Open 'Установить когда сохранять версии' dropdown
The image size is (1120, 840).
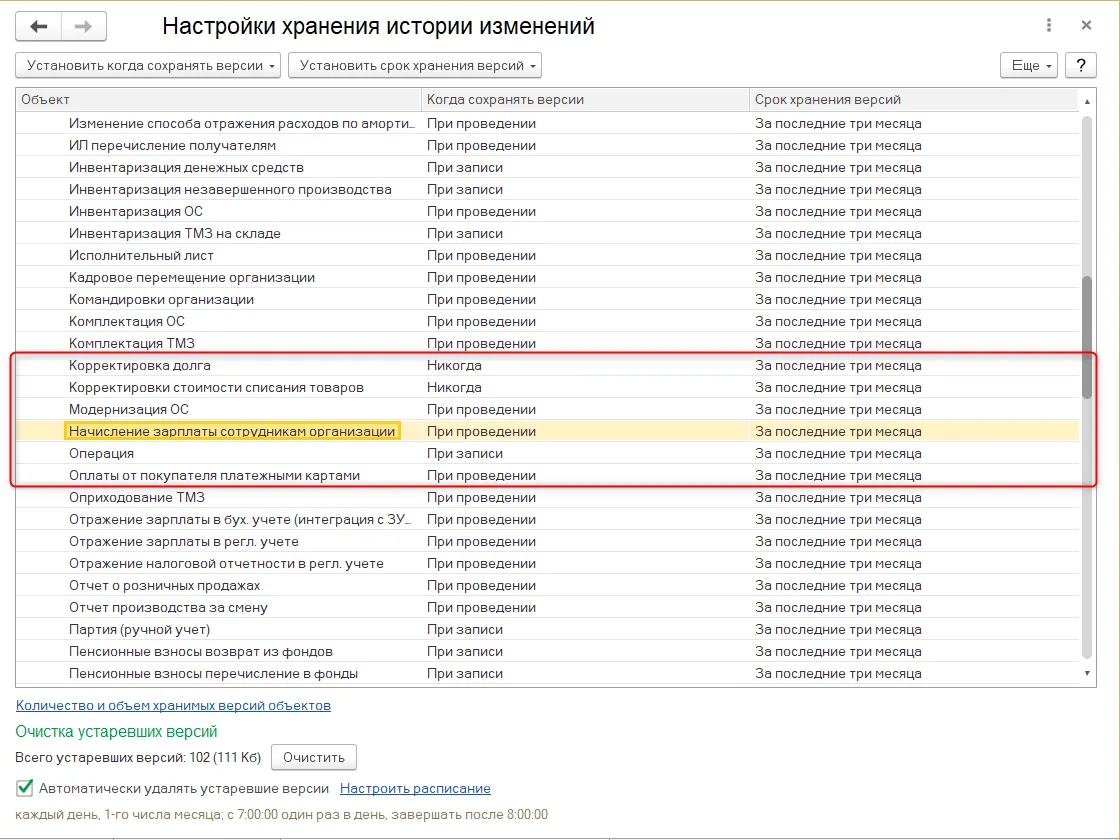(x=148, y=65)
